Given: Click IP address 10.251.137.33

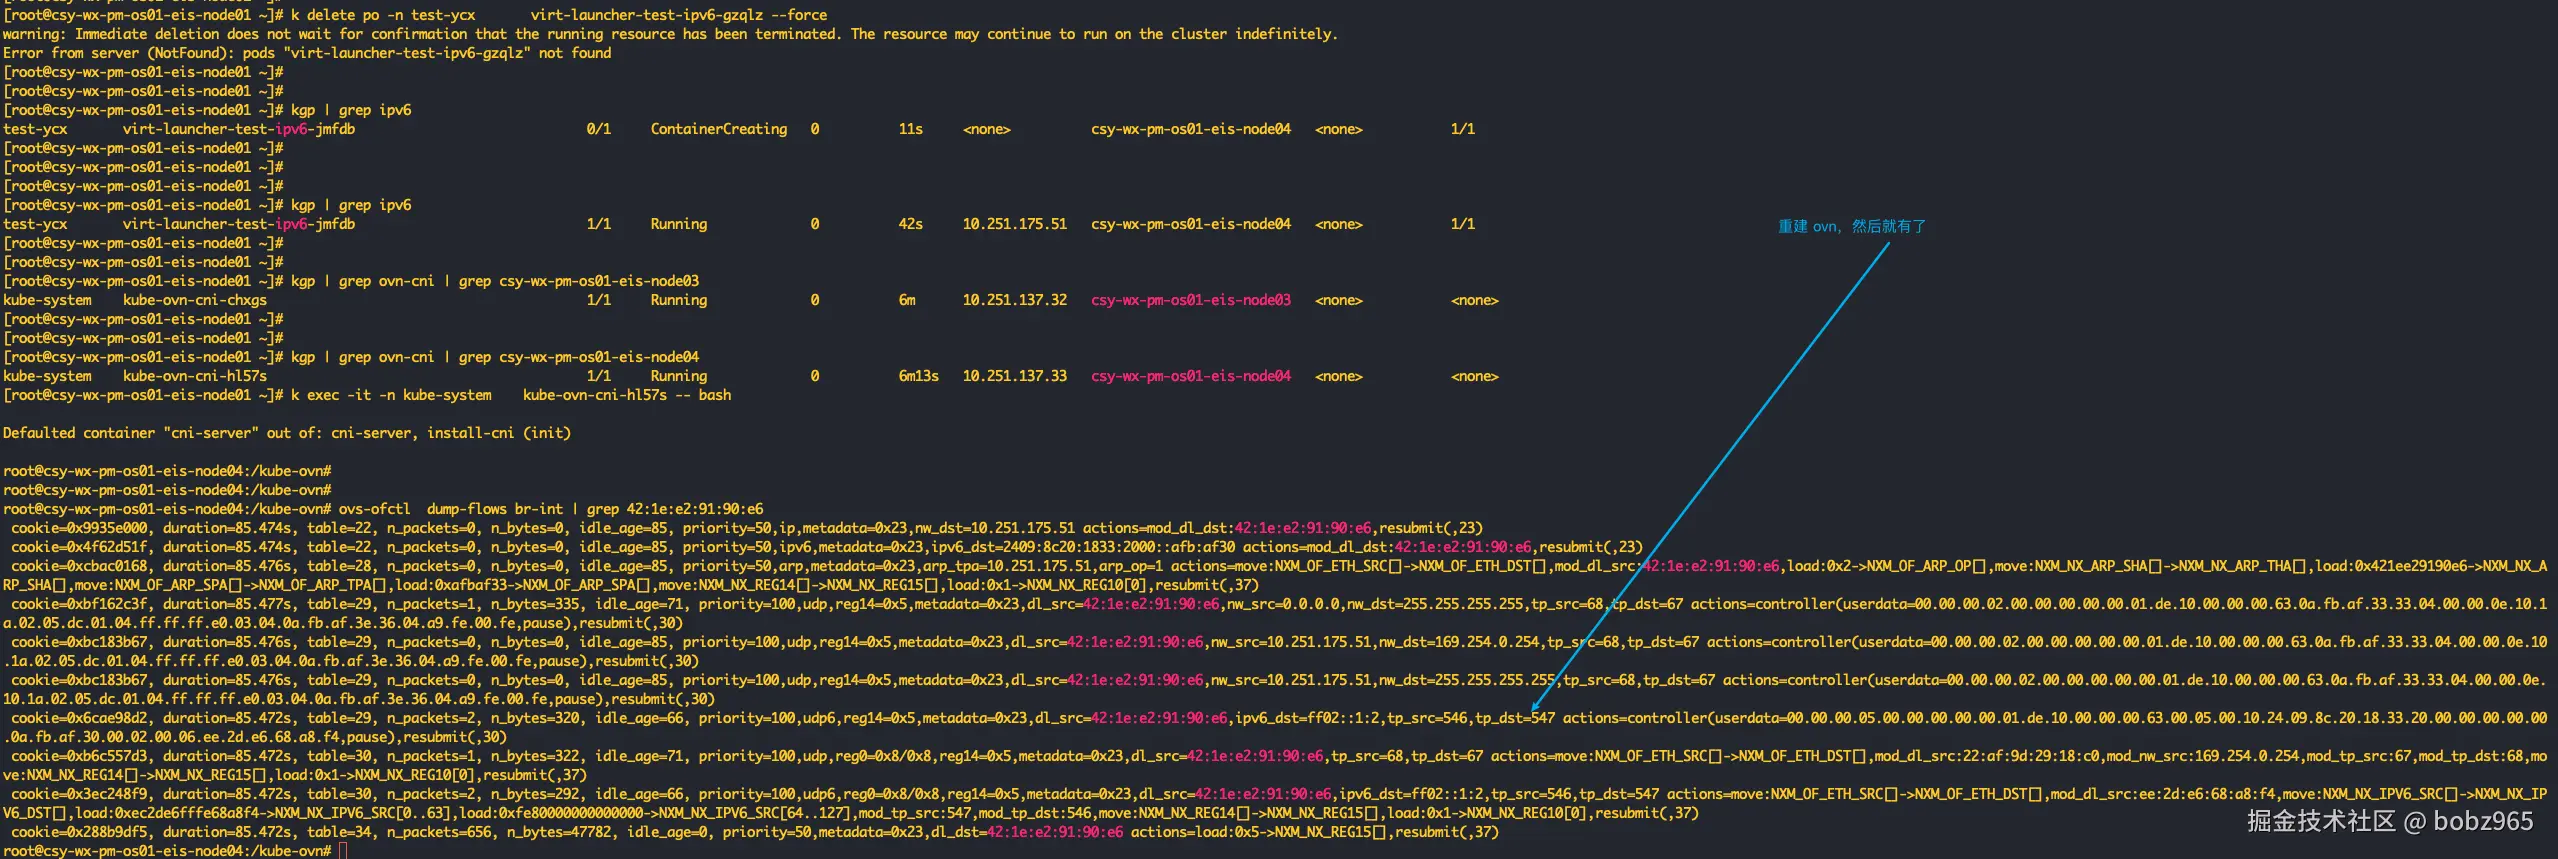Looking at the screenshot, I should point(1015,376).
